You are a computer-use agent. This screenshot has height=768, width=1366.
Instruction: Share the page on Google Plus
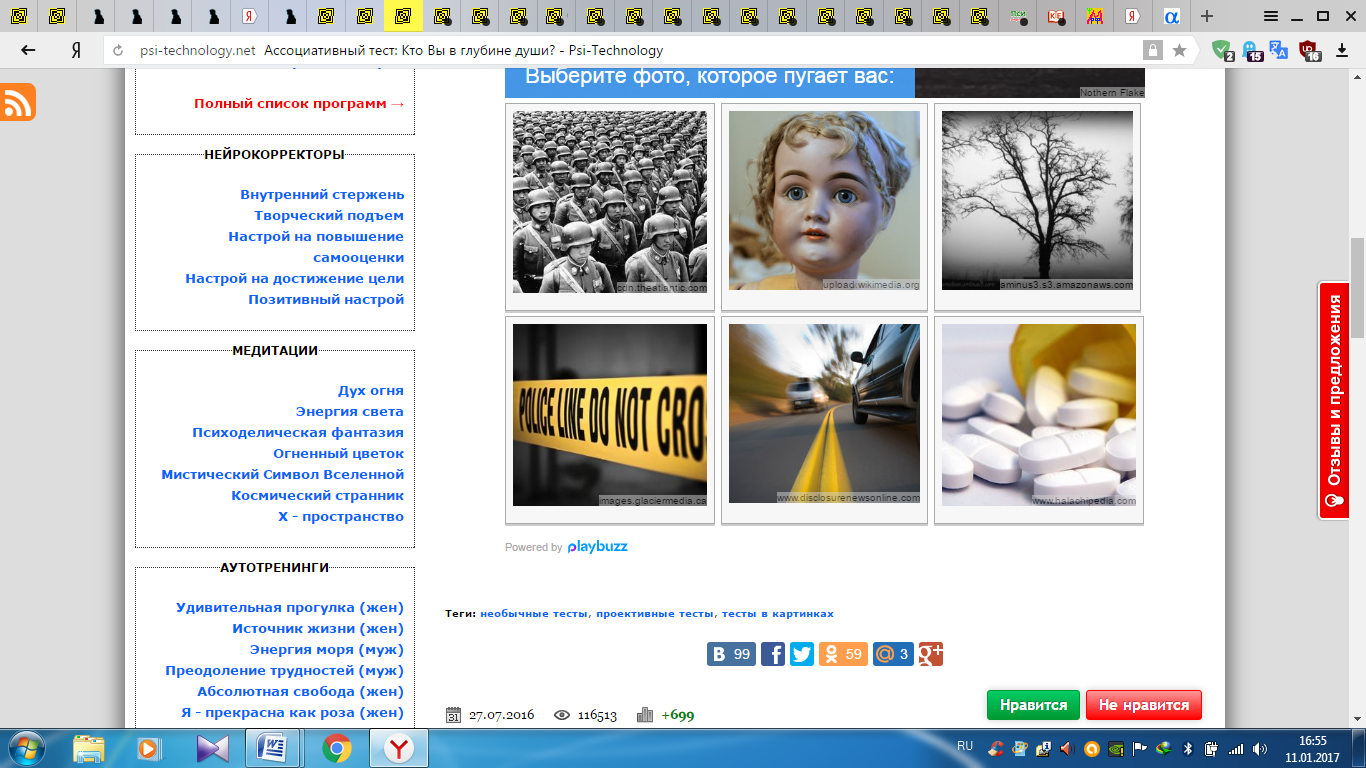coord(931,654)
